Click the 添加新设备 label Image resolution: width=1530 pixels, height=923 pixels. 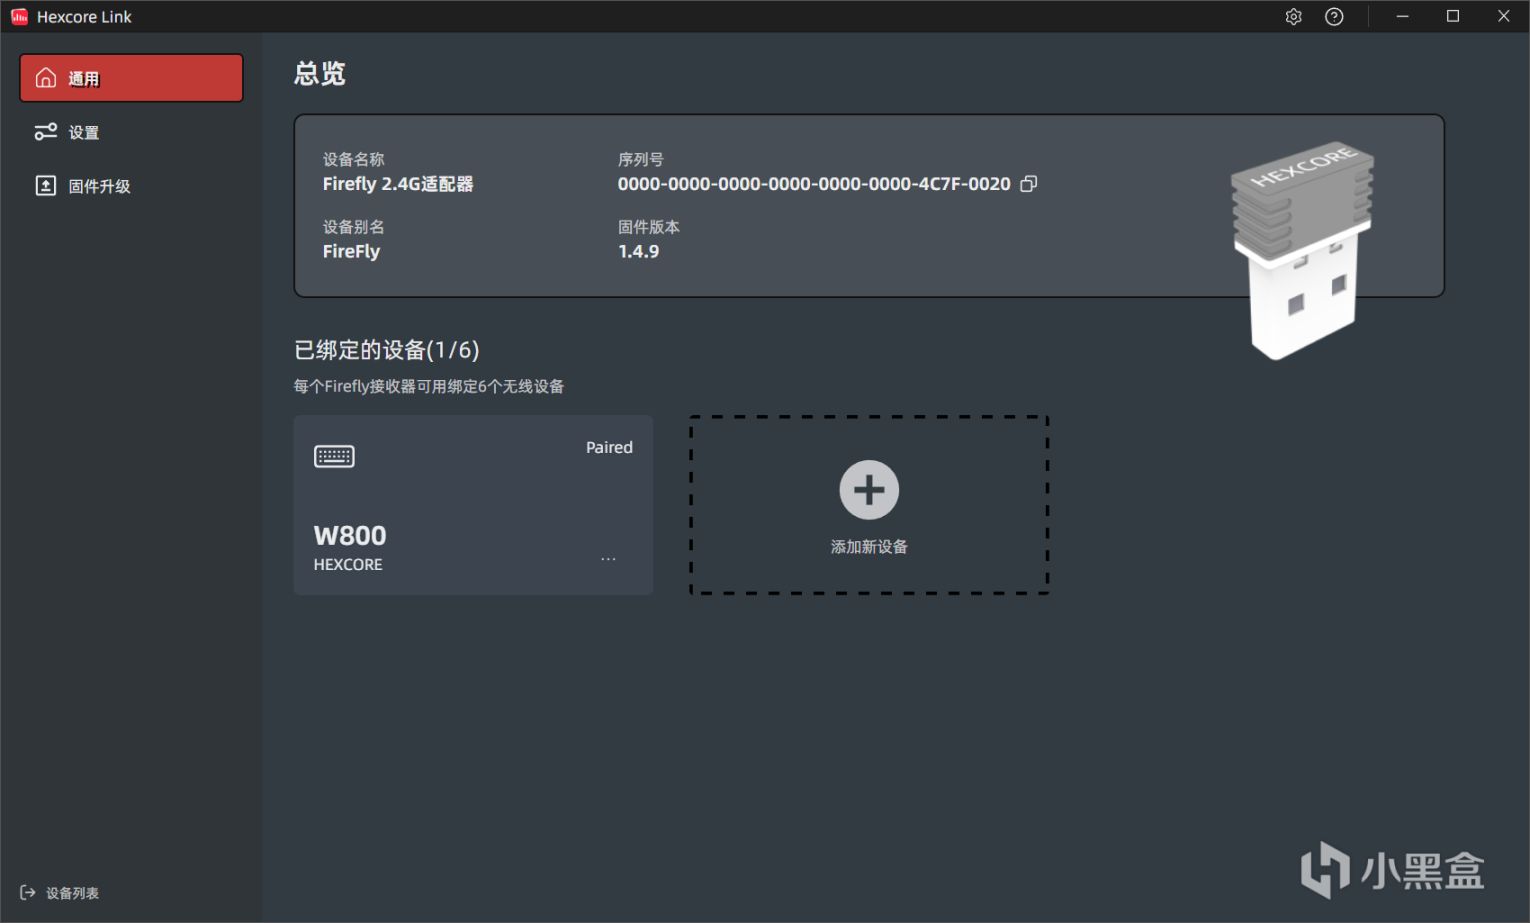click(869, 547)
